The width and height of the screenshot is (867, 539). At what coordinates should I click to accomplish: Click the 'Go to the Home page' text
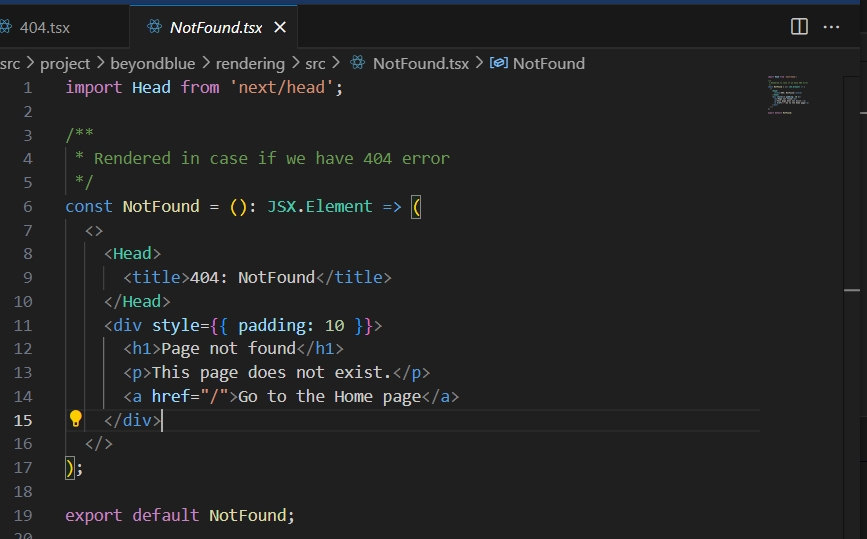pyautogui.click(x=329, y=396)
